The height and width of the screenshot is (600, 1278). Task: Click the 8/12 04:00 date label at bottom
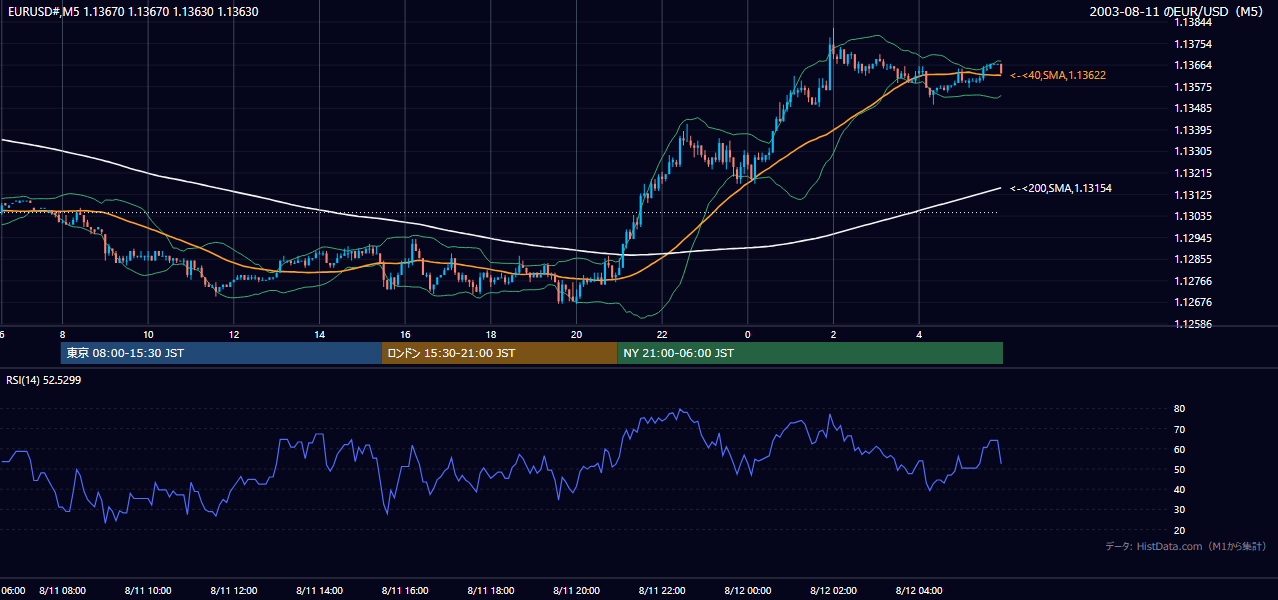918,590
